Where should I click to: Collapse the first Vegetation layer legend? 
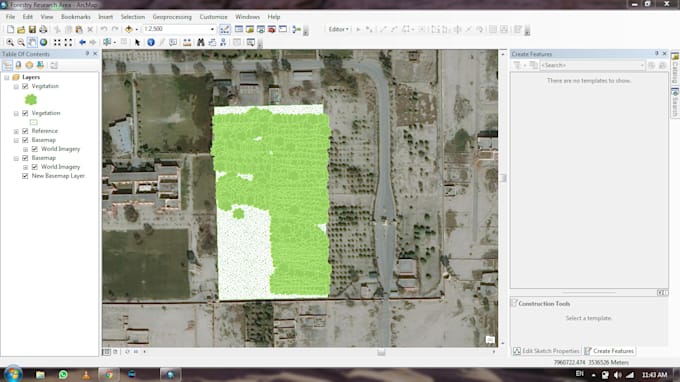(x=16, y=86)
